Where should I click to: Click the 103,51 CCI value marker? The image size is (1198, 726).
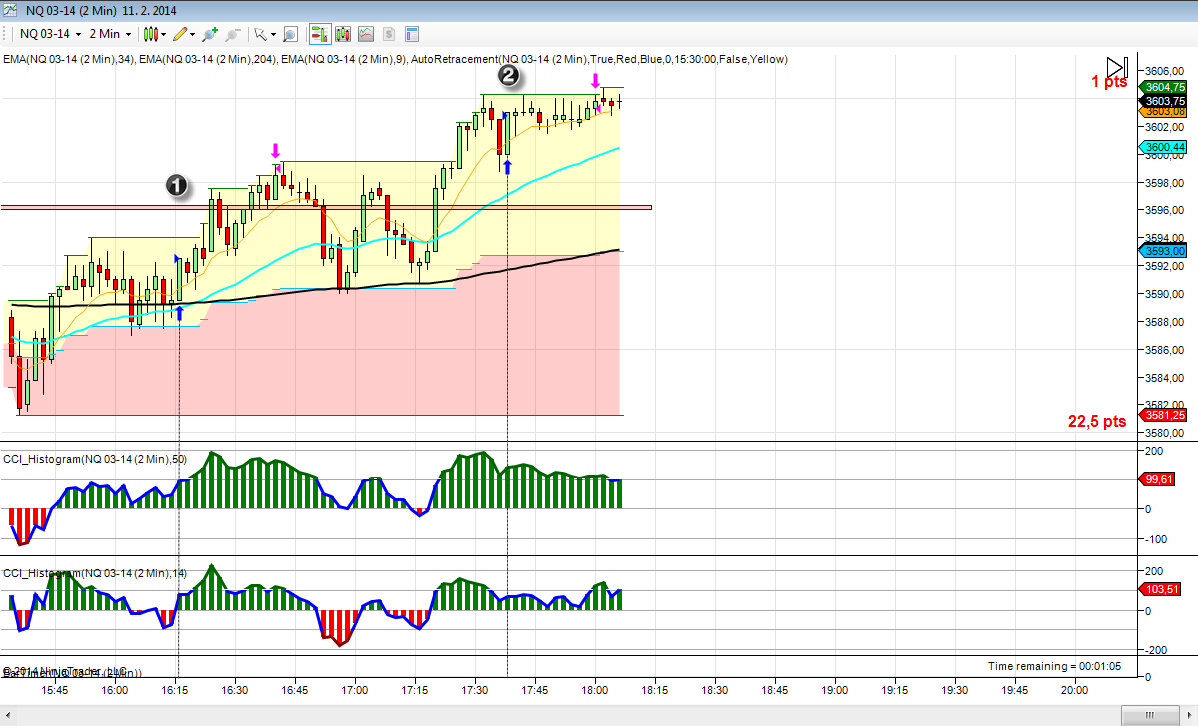[1160, 589]
